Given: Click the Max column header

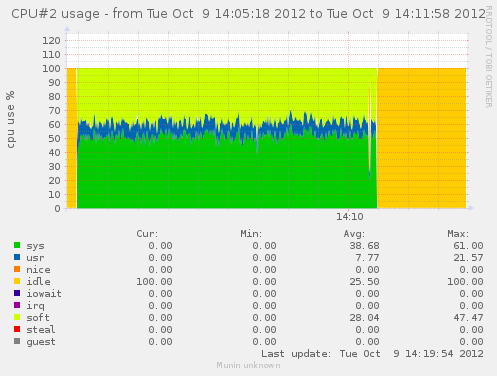Looking at the screenshot, I should [458, 234].
